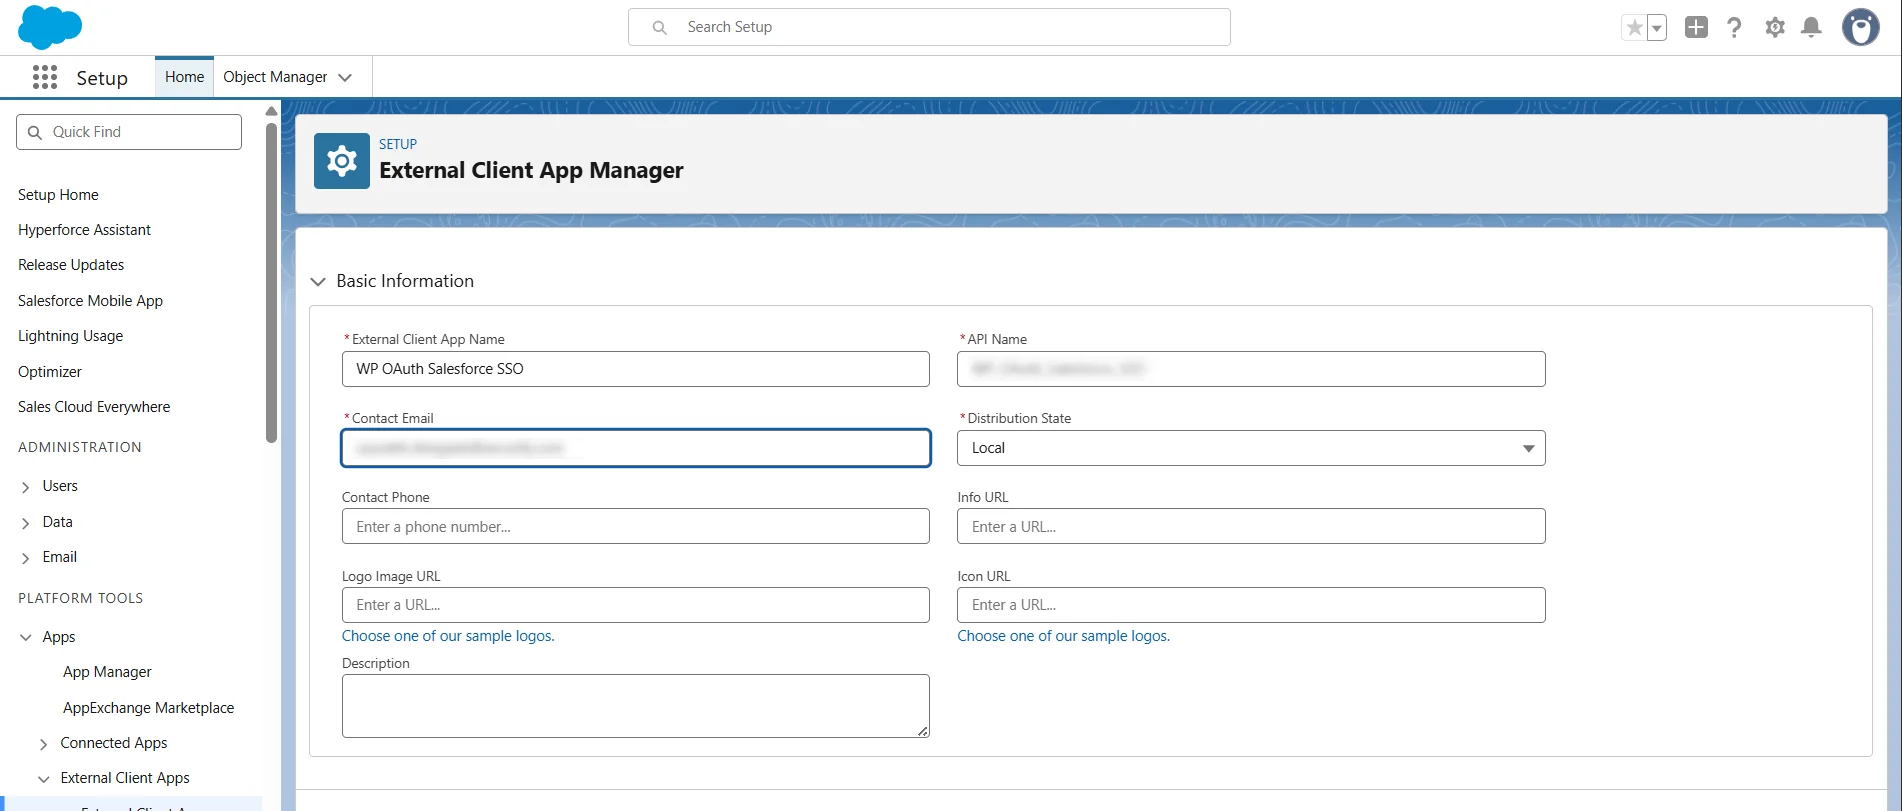Click the Info URL field
Viewport: 1902px width, 811px height.
tap(1251, 526)
